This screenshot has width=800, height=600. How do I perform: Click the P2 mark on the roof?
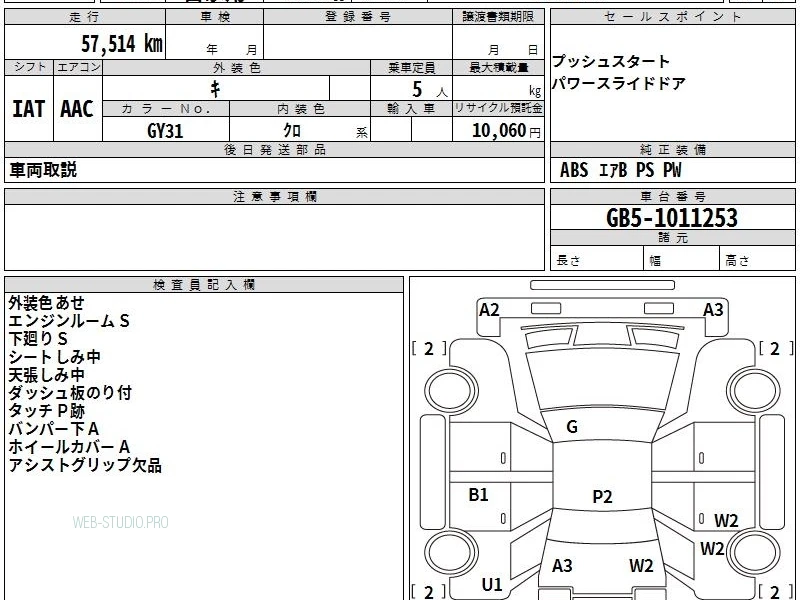point(602,496)
